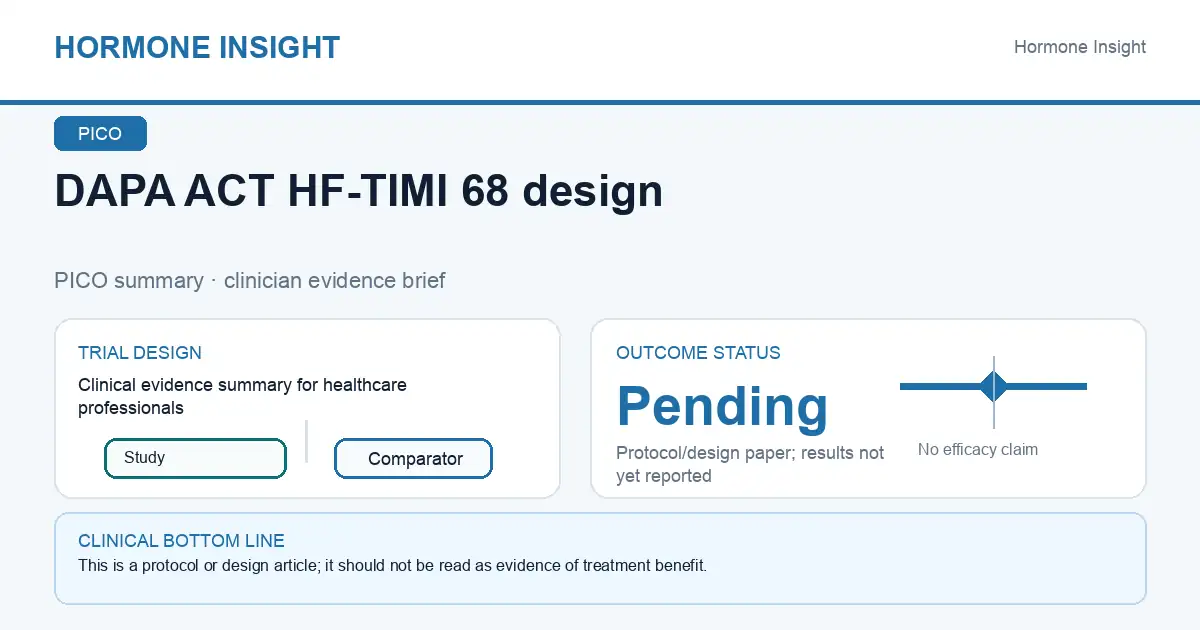Click the OUTCOME STATUS heading
Viewport: 1200px width, 630px height.
pyautogui.click(x=698, y=353)
